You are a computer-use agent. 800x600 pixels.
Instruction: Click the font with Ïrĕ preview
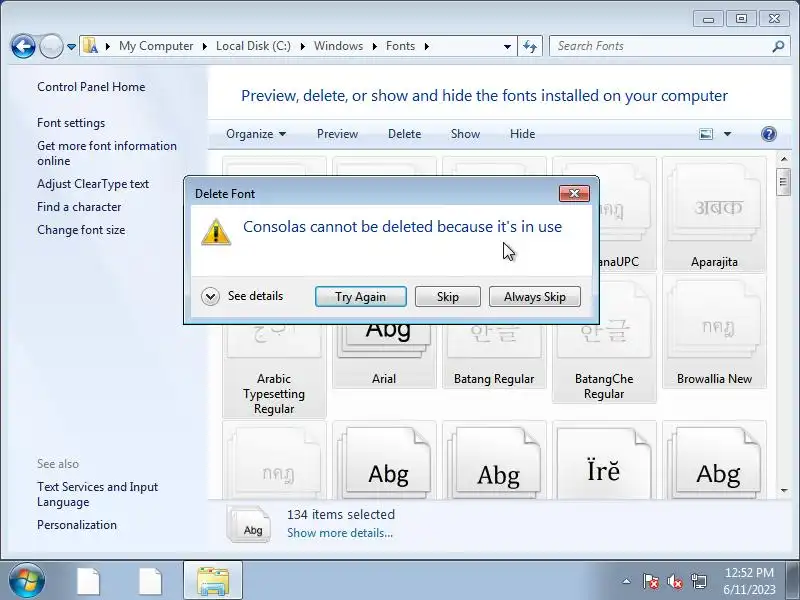point(604,461)
